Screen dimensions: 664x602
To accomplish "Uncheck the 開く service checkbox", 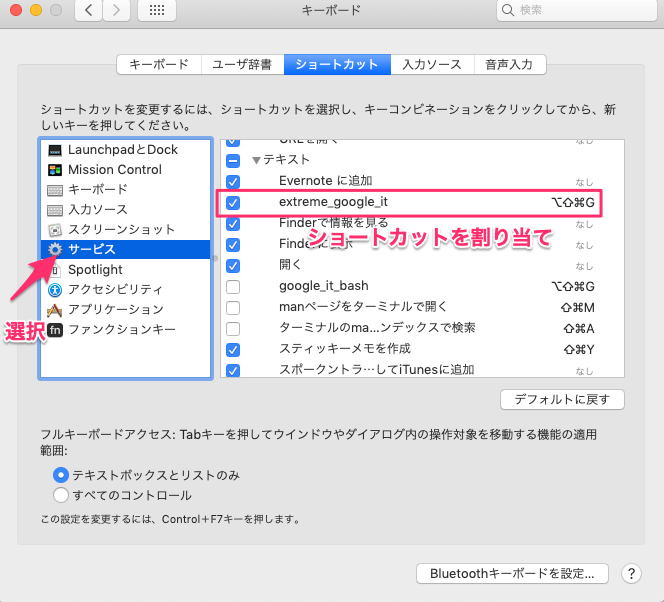I will (233, 266).
